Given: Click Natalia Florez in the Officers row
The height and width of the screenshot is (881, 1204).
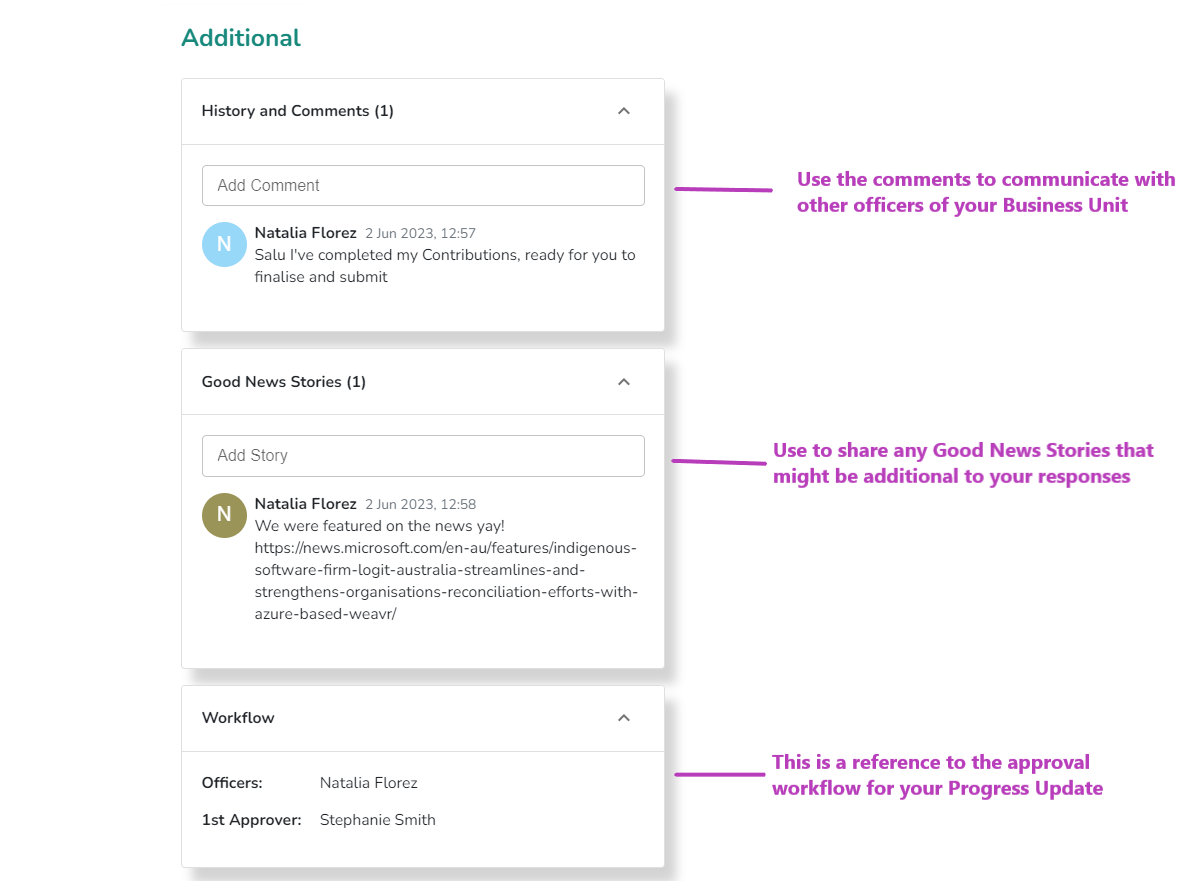Looking at the screenshot, I should 369,783.
